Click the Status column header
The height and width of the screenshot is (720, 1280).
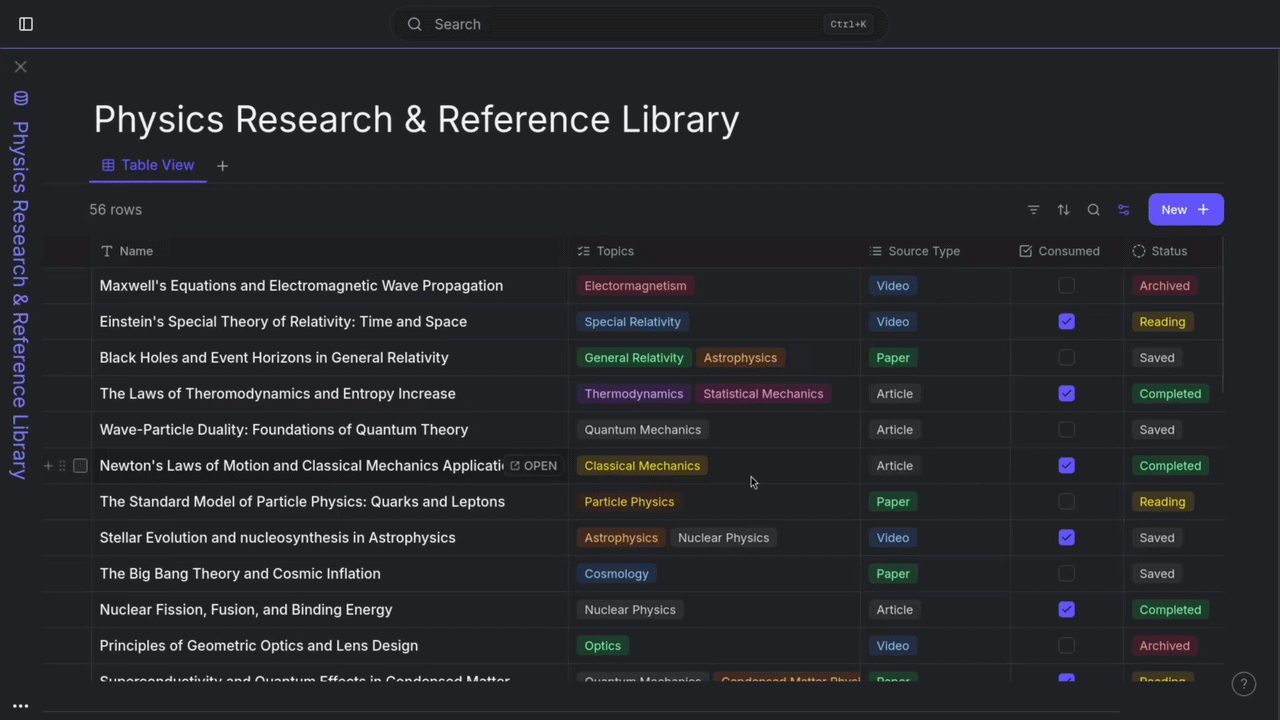tap(1173, 251)
